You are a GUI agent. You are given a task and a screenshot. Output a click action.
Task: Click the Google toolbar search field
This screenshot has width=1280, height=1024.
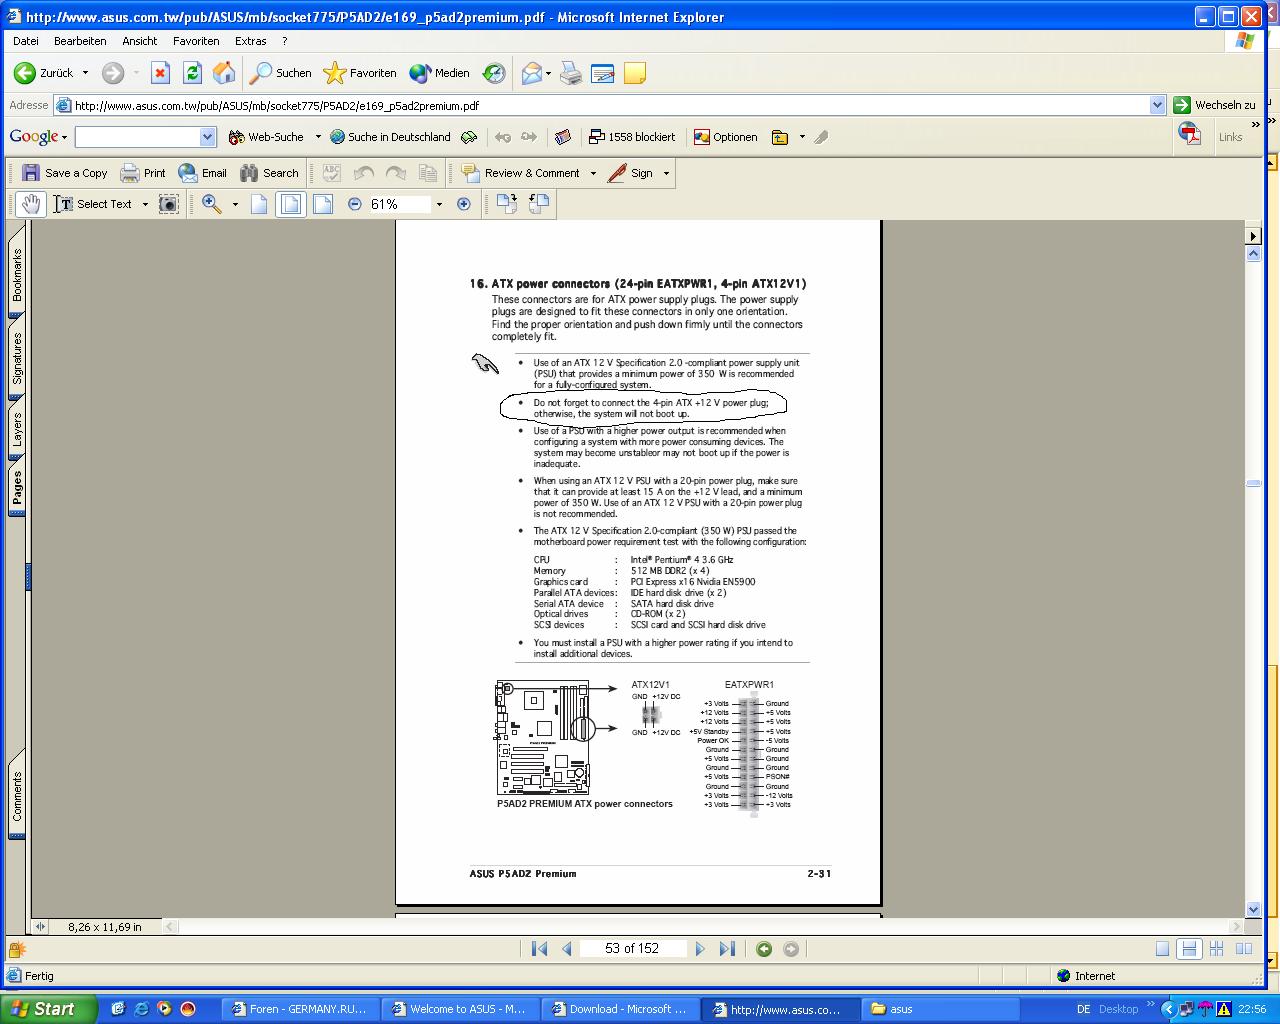[x=137, y=137]
